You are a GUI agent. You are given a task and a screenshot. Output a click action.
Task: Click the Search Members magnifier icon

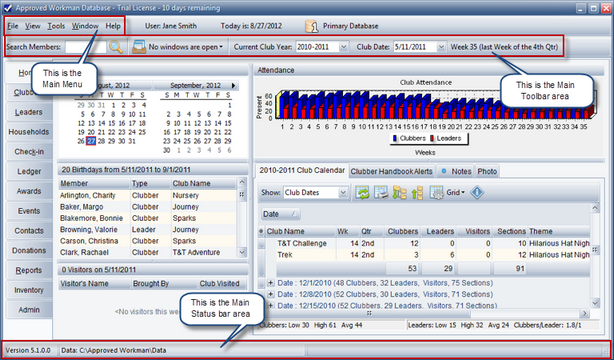point(116,47)
